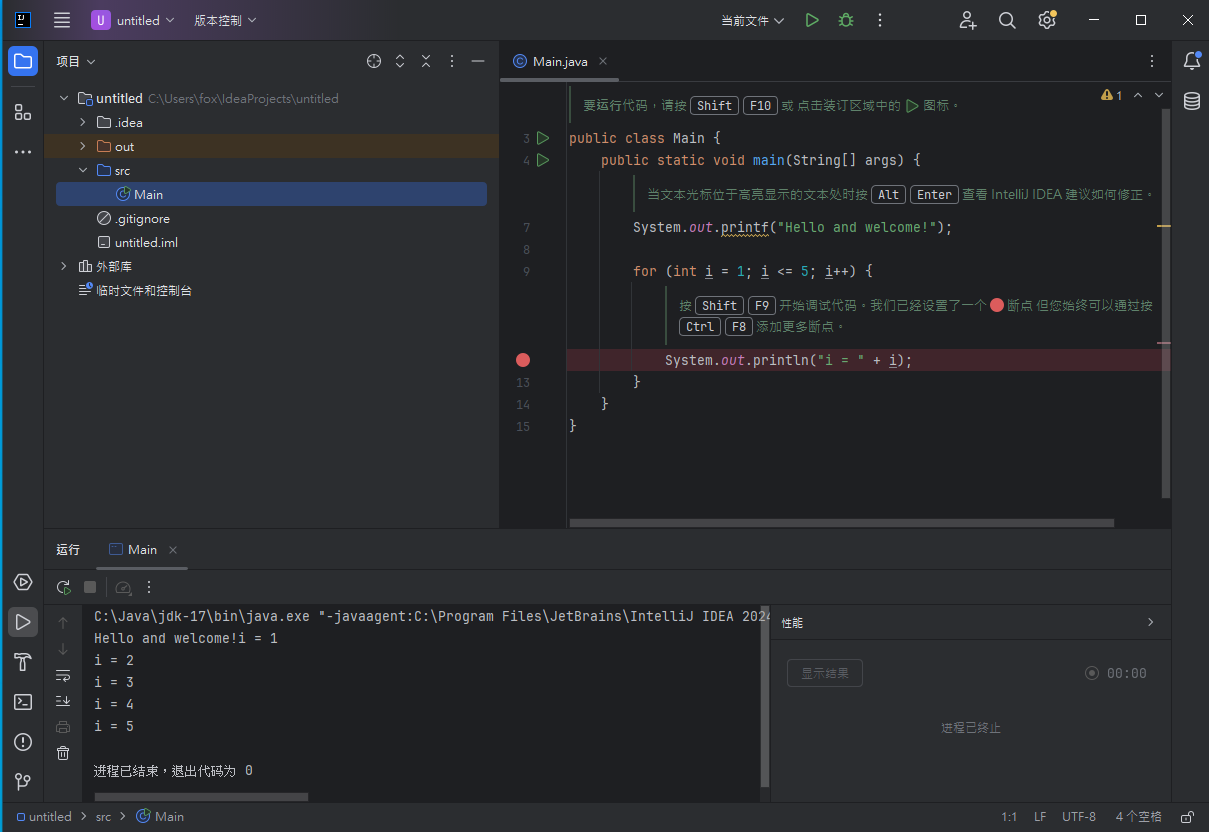
Task: Collapse the untitled root project node
Action: tap(64, 99)
